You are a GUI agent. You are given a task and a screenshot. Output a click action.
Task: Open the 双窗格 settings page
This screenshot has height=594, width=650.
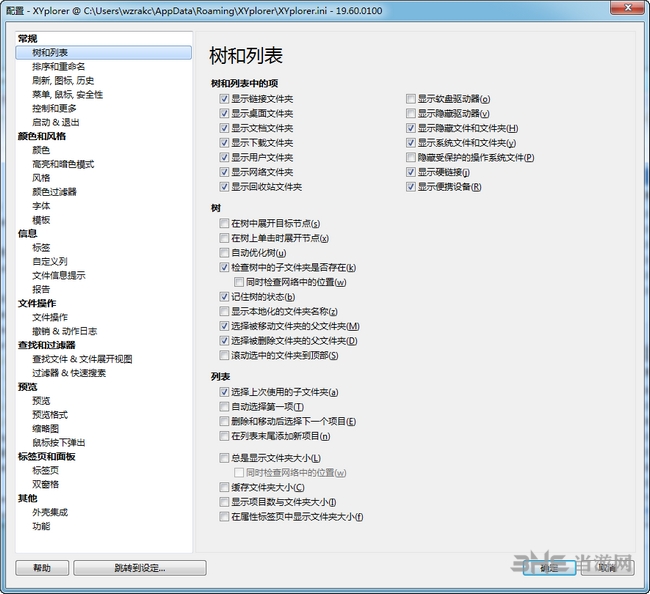point(46,485)
